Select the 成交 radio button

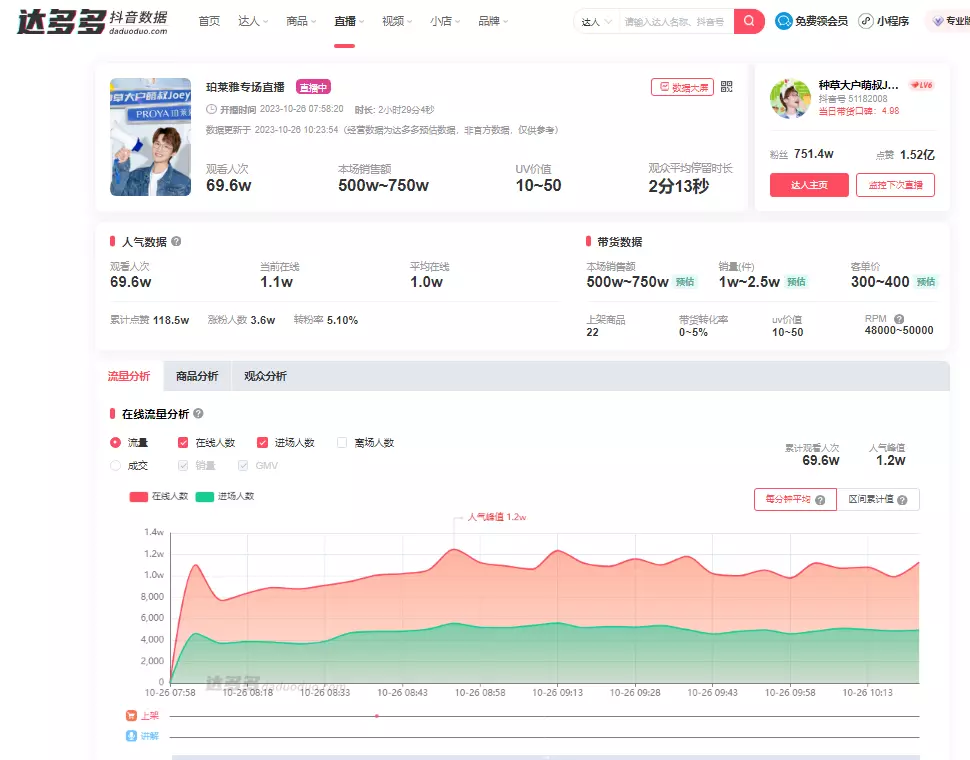115,465
